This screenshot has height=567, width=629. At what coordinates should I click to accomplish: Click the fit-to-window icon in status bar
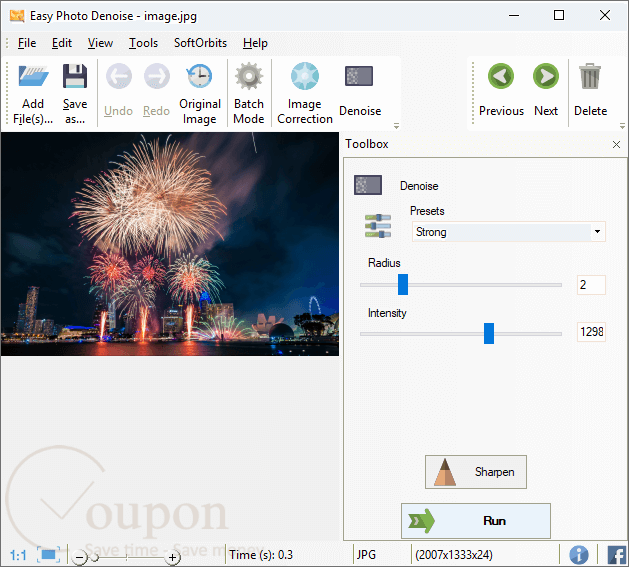(49, 555)
